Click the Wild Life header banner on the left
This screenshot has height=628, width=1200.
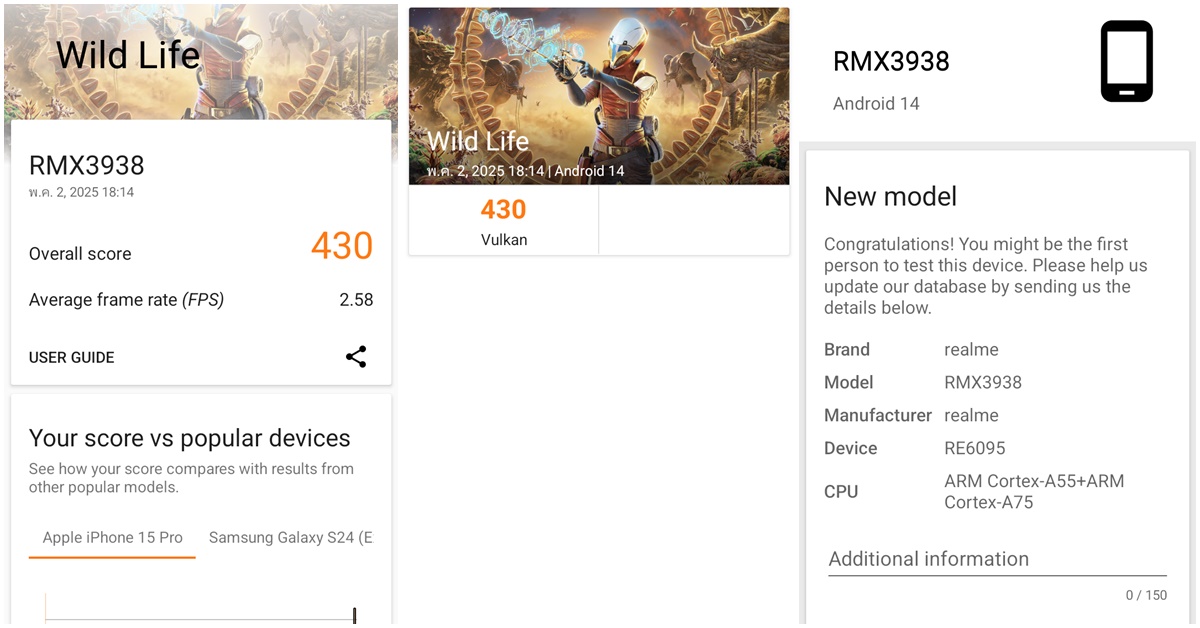point(200,60)
